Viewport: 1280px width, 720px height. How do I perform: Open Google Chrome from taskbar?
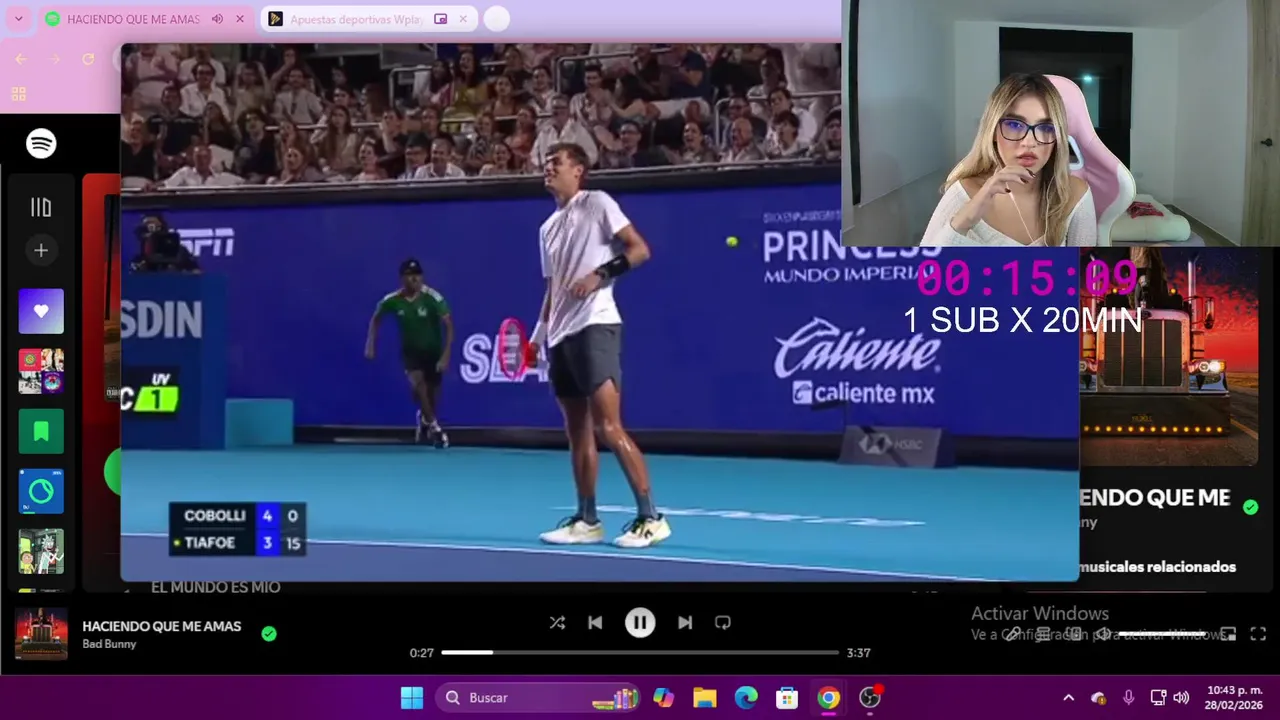829,698
